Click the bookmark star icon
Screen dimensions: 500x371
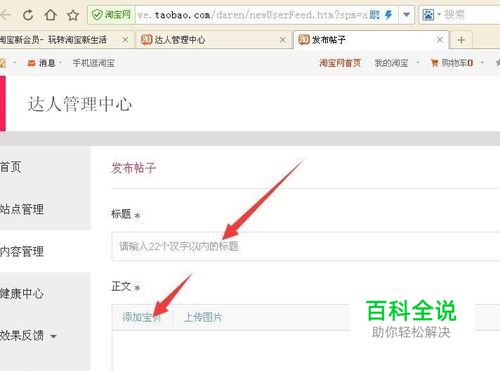(73, 15)
